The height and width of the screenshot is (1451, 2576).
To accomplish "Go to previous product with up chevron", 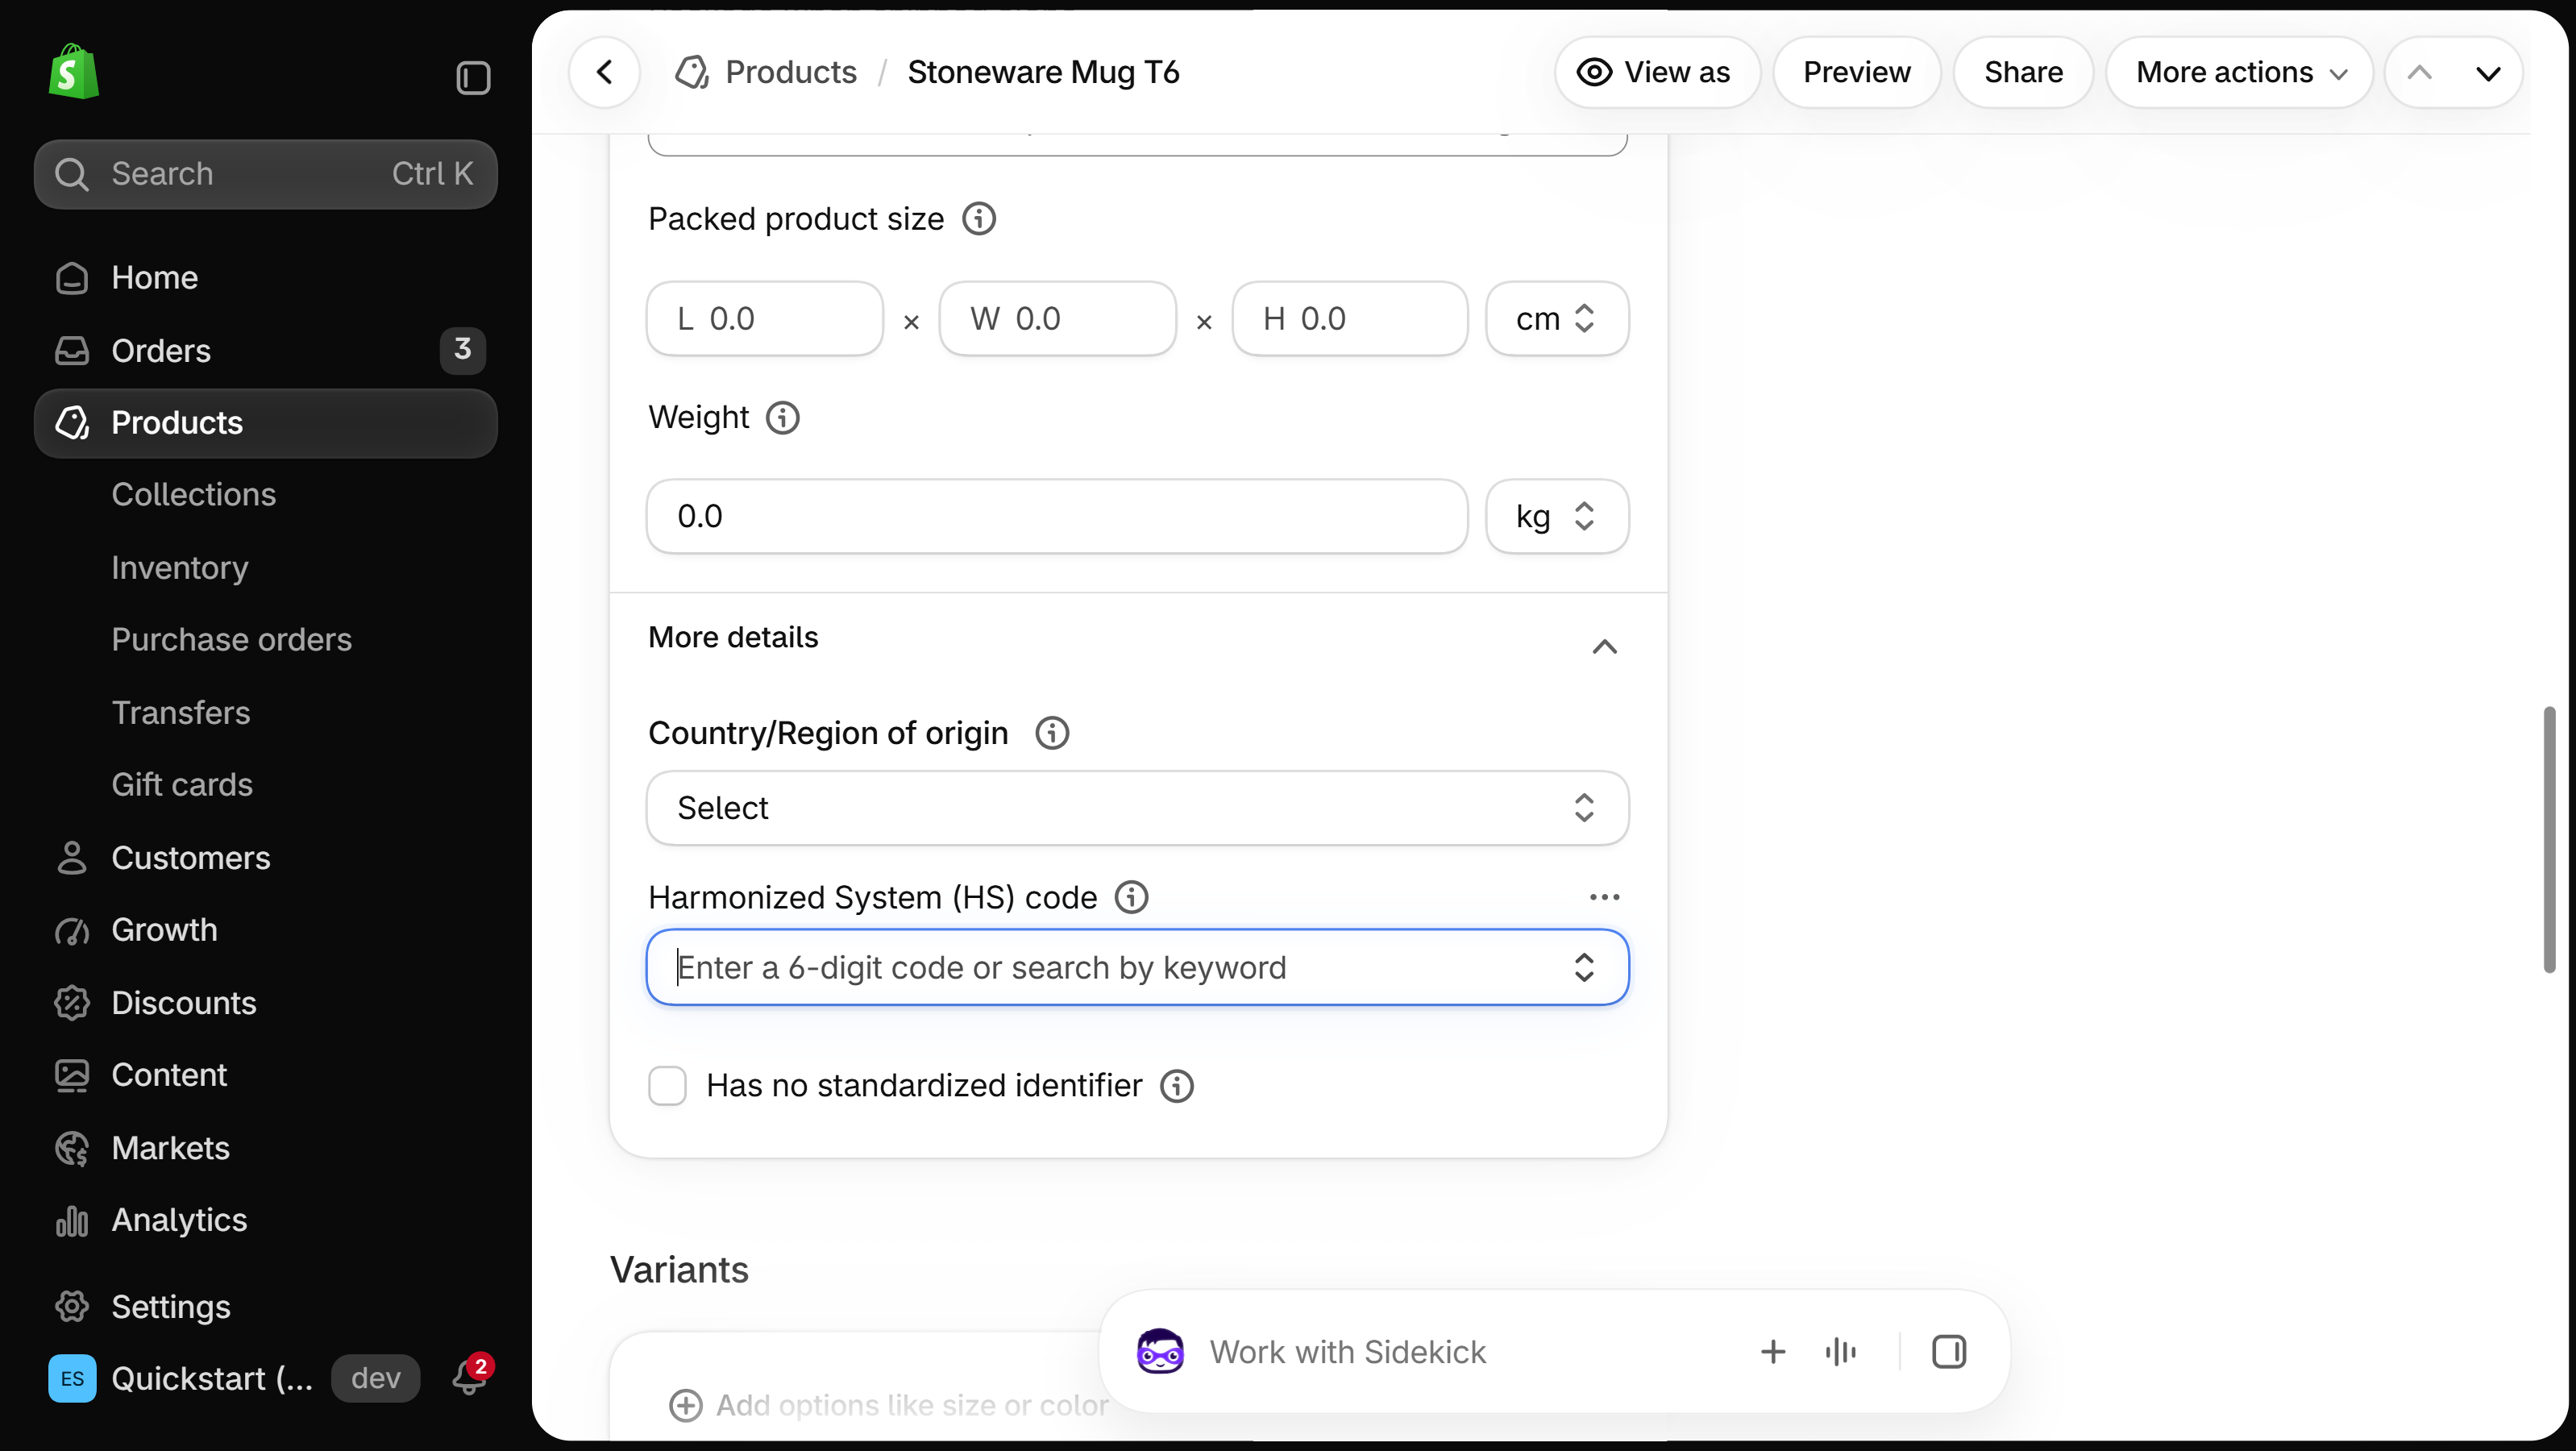I will click(2420, 72).
